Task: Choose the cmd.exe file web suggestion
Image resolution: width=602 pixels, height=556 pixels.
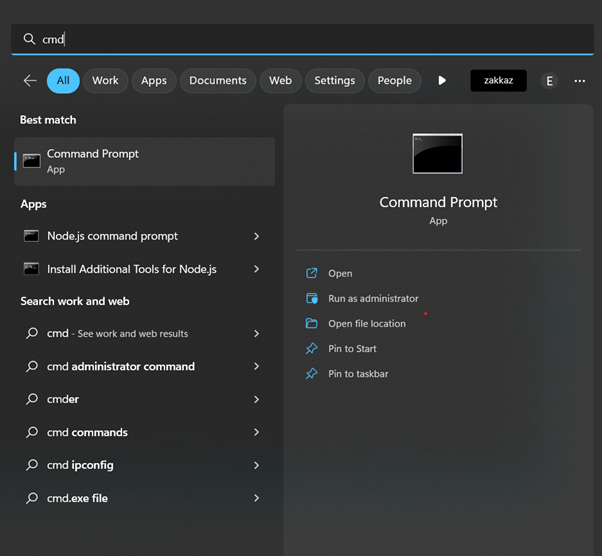Action: click(77, 498)
